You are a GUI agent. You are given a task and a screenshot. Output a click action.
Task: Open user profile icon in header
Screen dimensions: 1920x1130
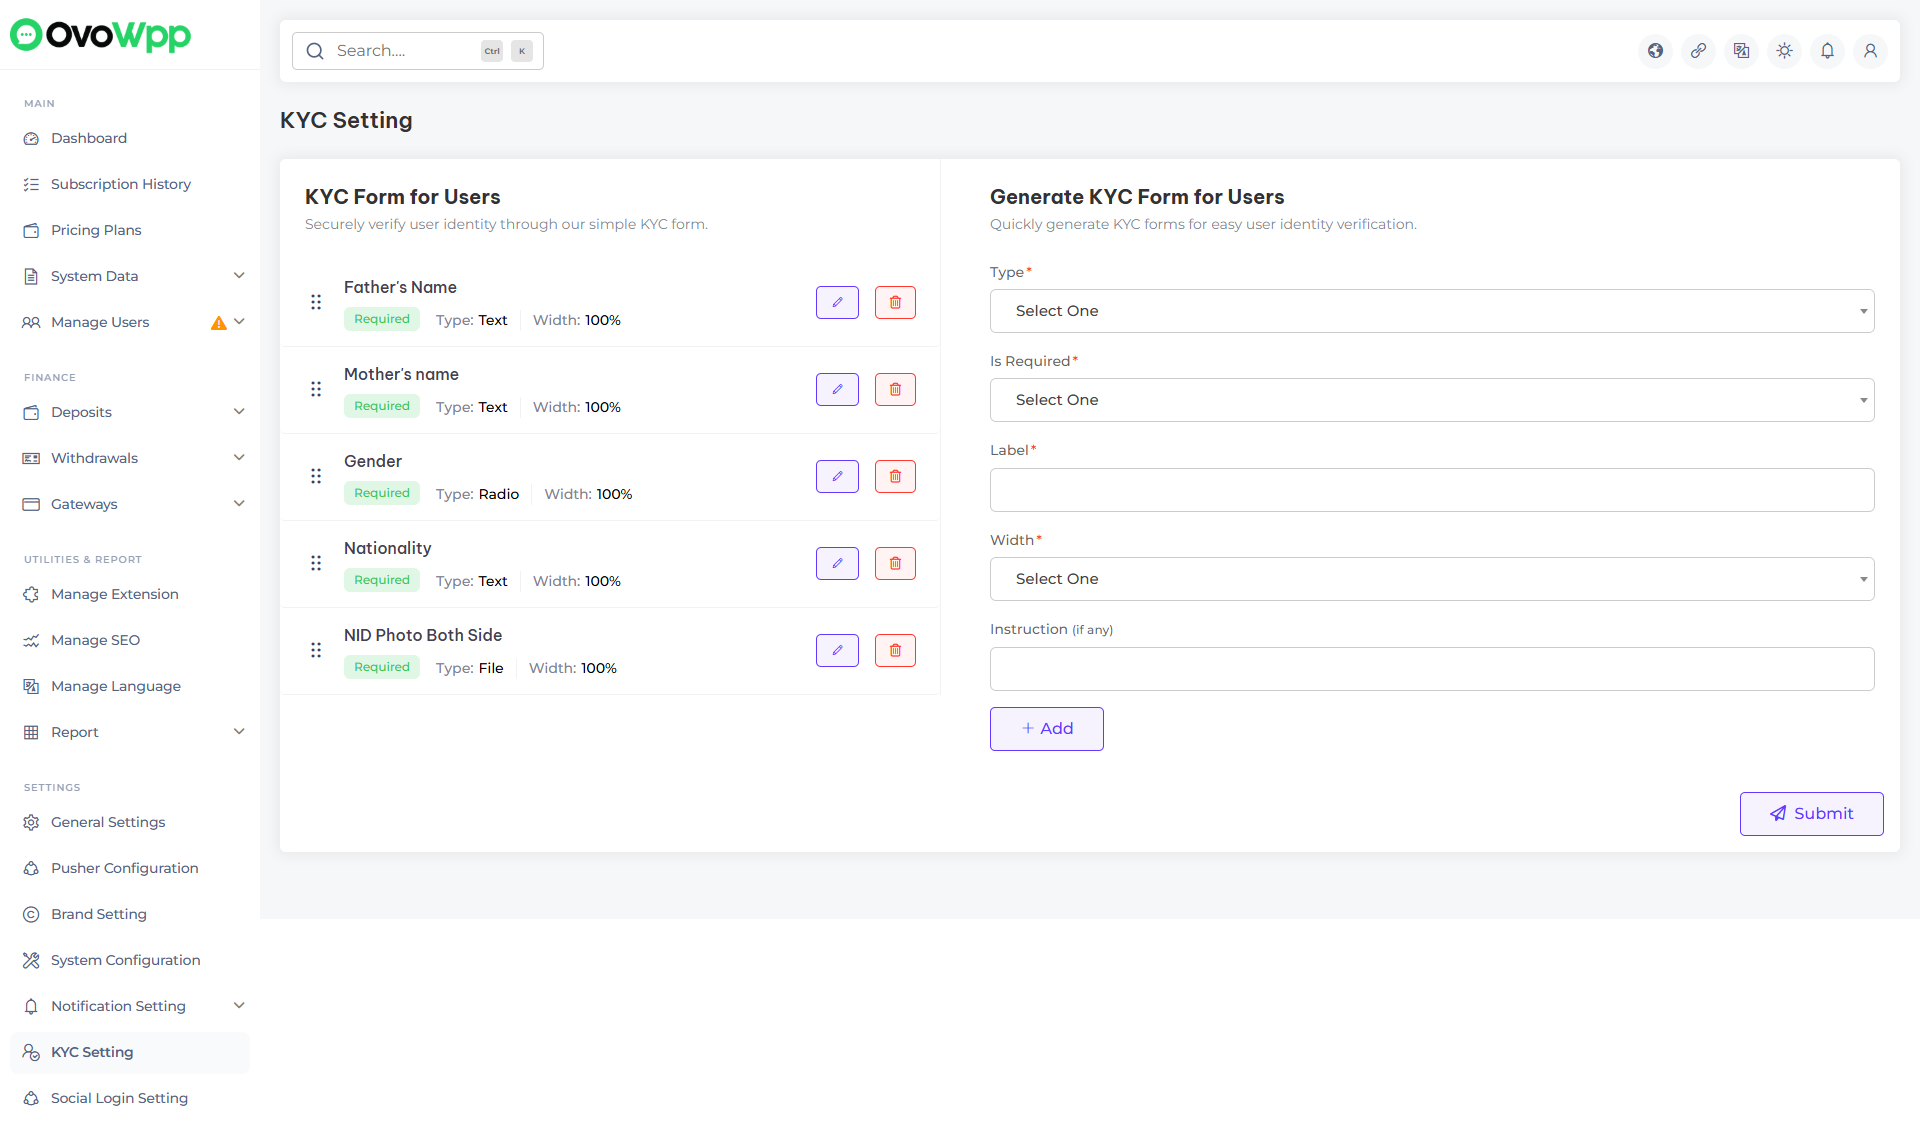pos(1870,51)
